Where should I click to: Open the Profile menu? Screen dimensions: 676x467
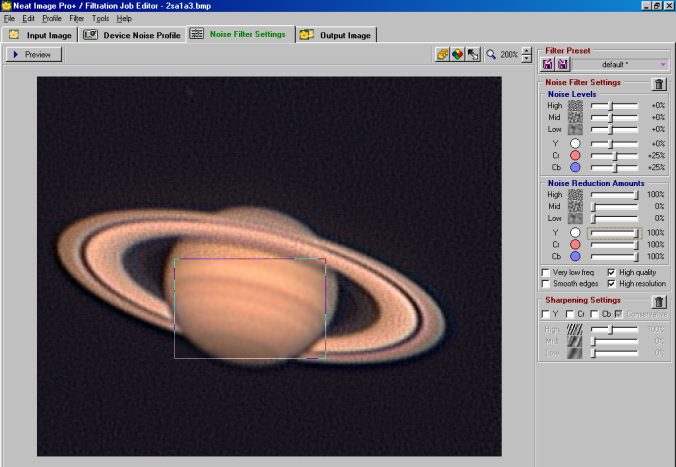tap(51, 18)
